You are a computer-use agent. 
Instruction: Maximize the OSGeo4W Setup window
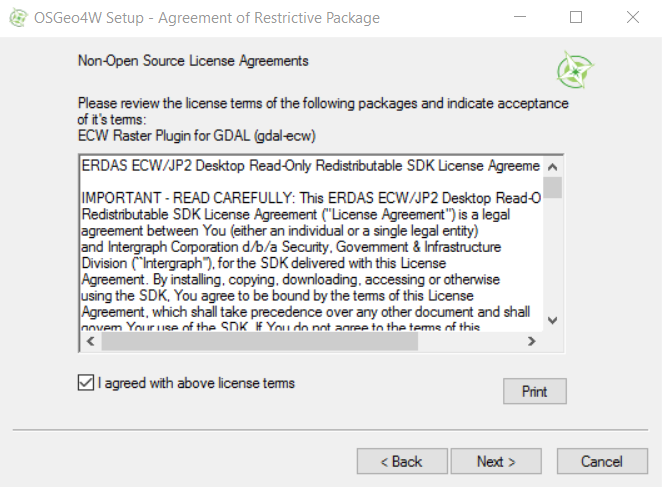click(x=576, y=17)
